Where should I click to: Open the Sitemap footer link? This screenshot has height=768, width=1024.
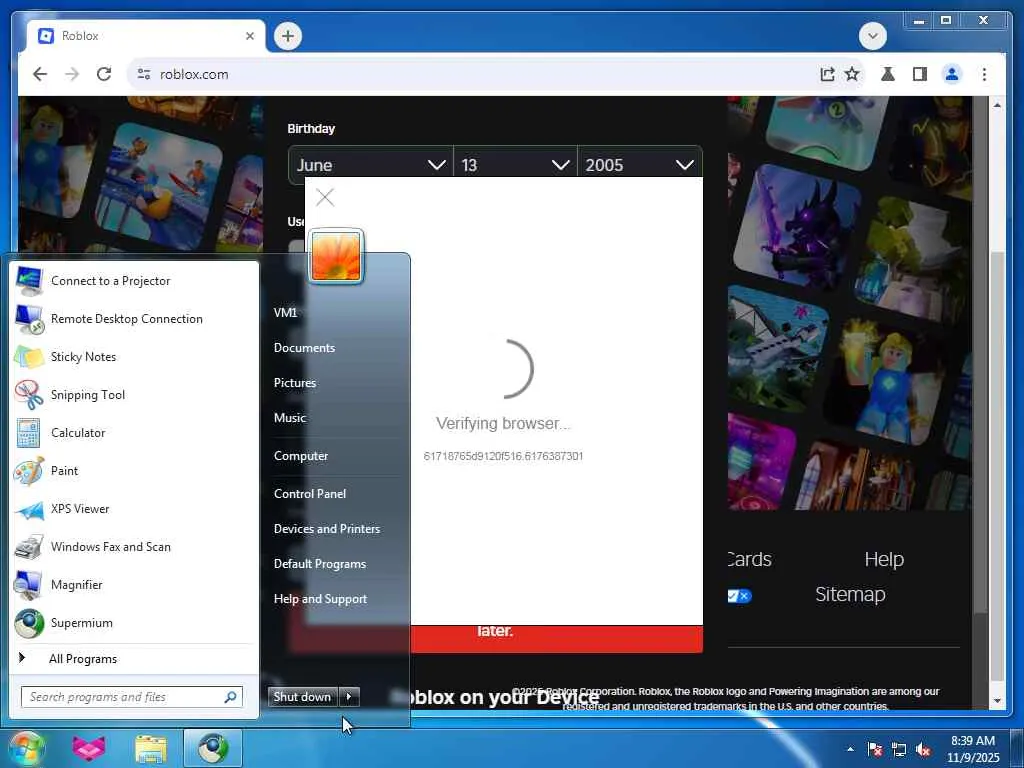850,594
